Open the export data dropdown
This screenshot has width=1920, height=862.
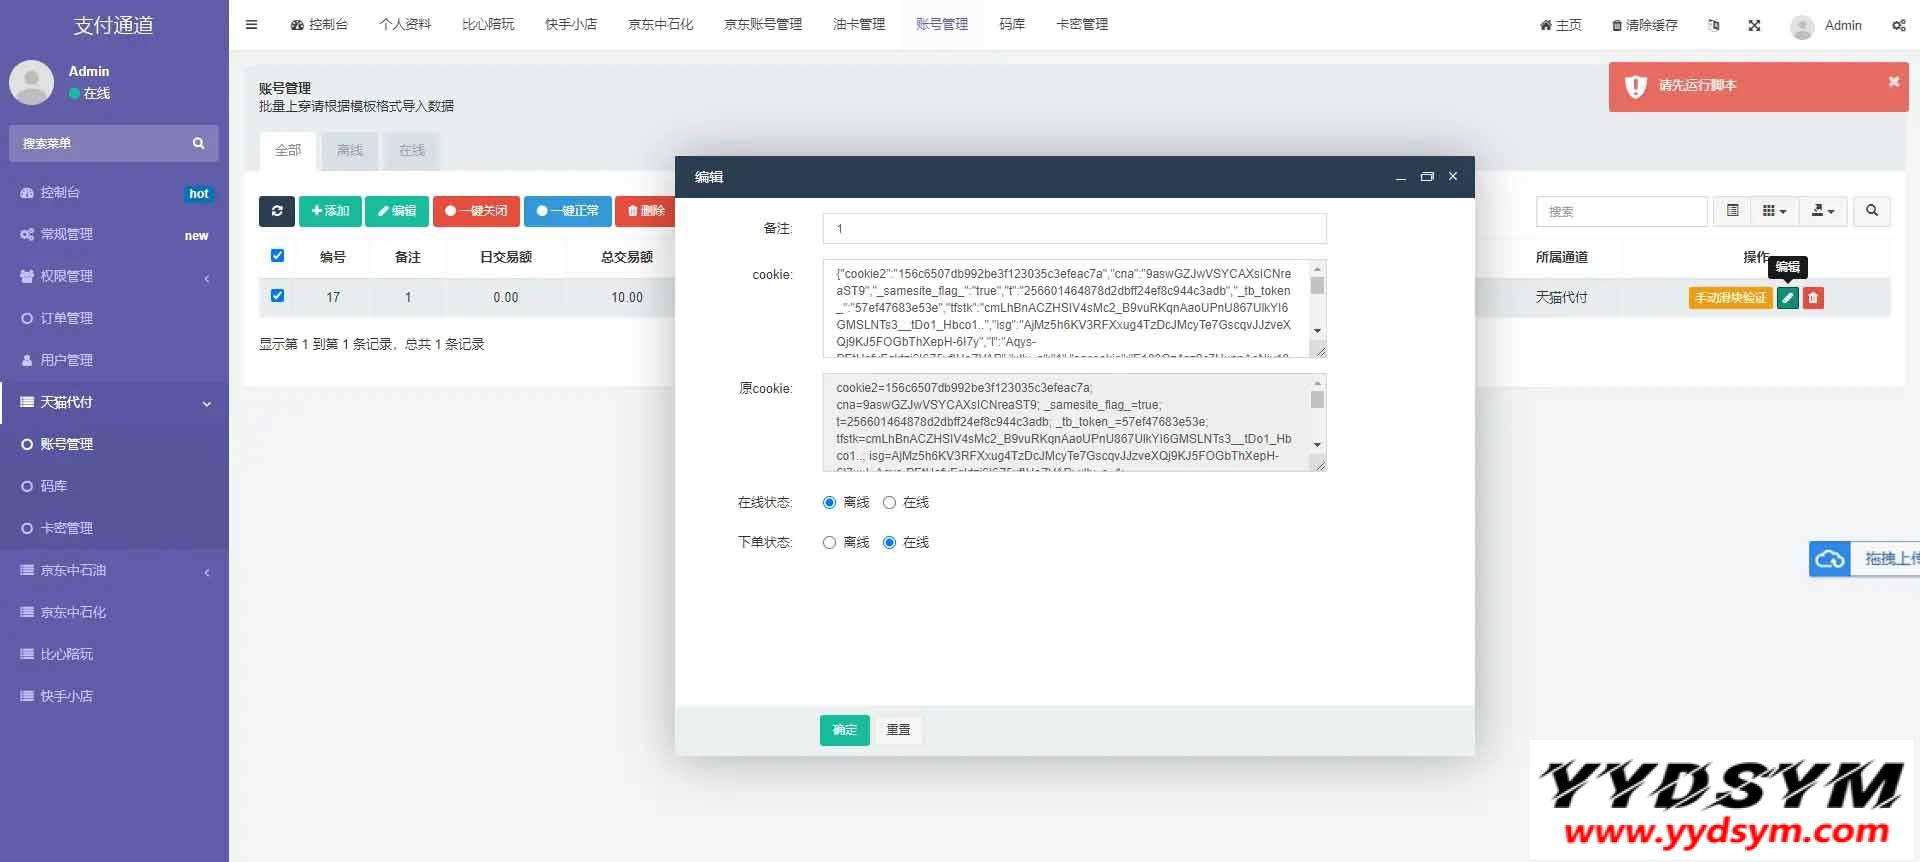click(x=1823, y=211)
